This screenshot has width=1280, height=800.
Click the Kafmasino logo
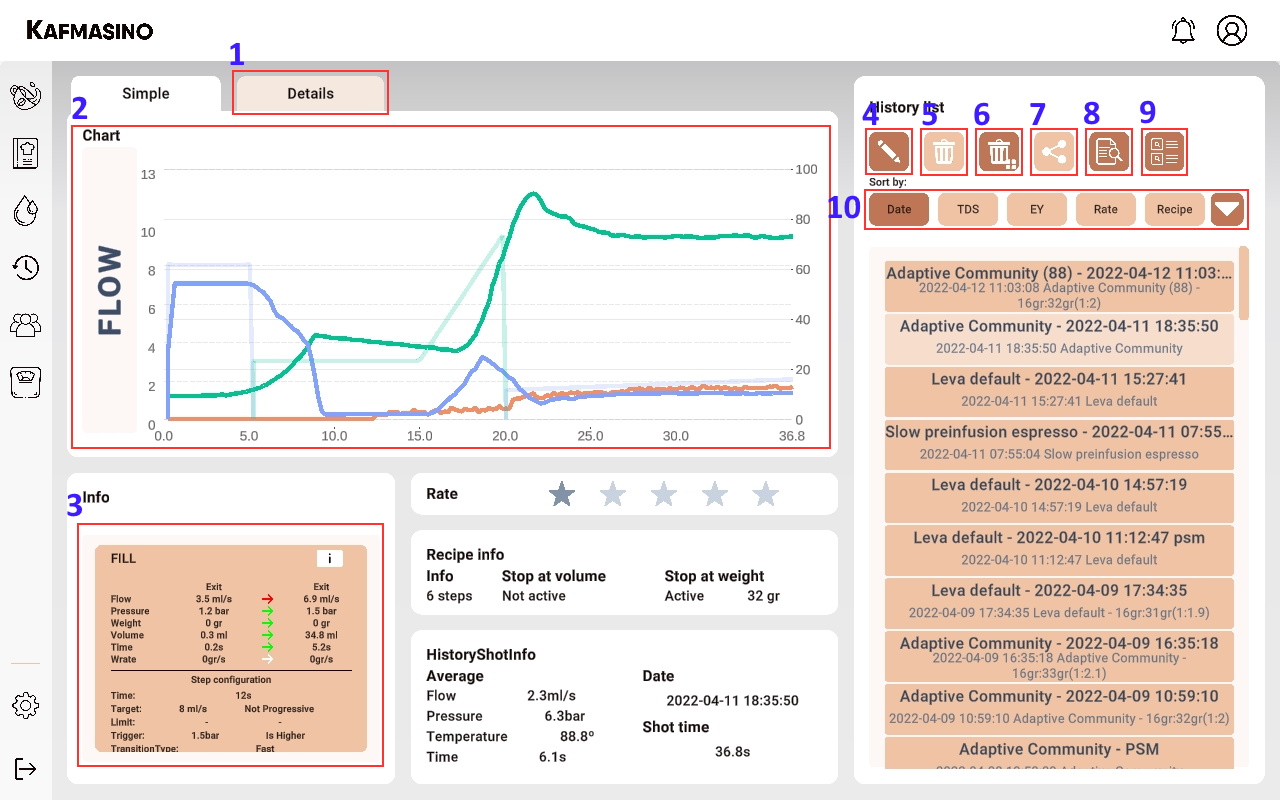90,30
